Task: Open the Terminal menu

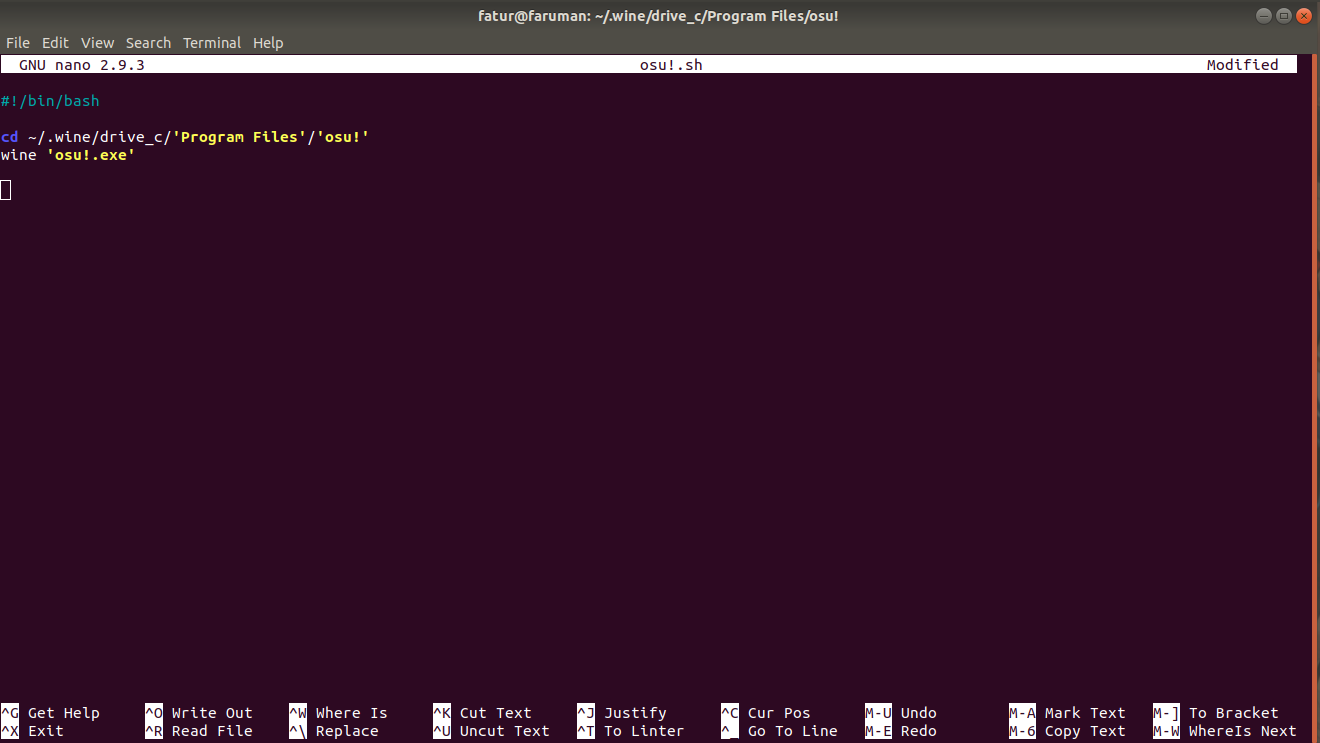Action: pyautogui.click(x=212, y=43)
